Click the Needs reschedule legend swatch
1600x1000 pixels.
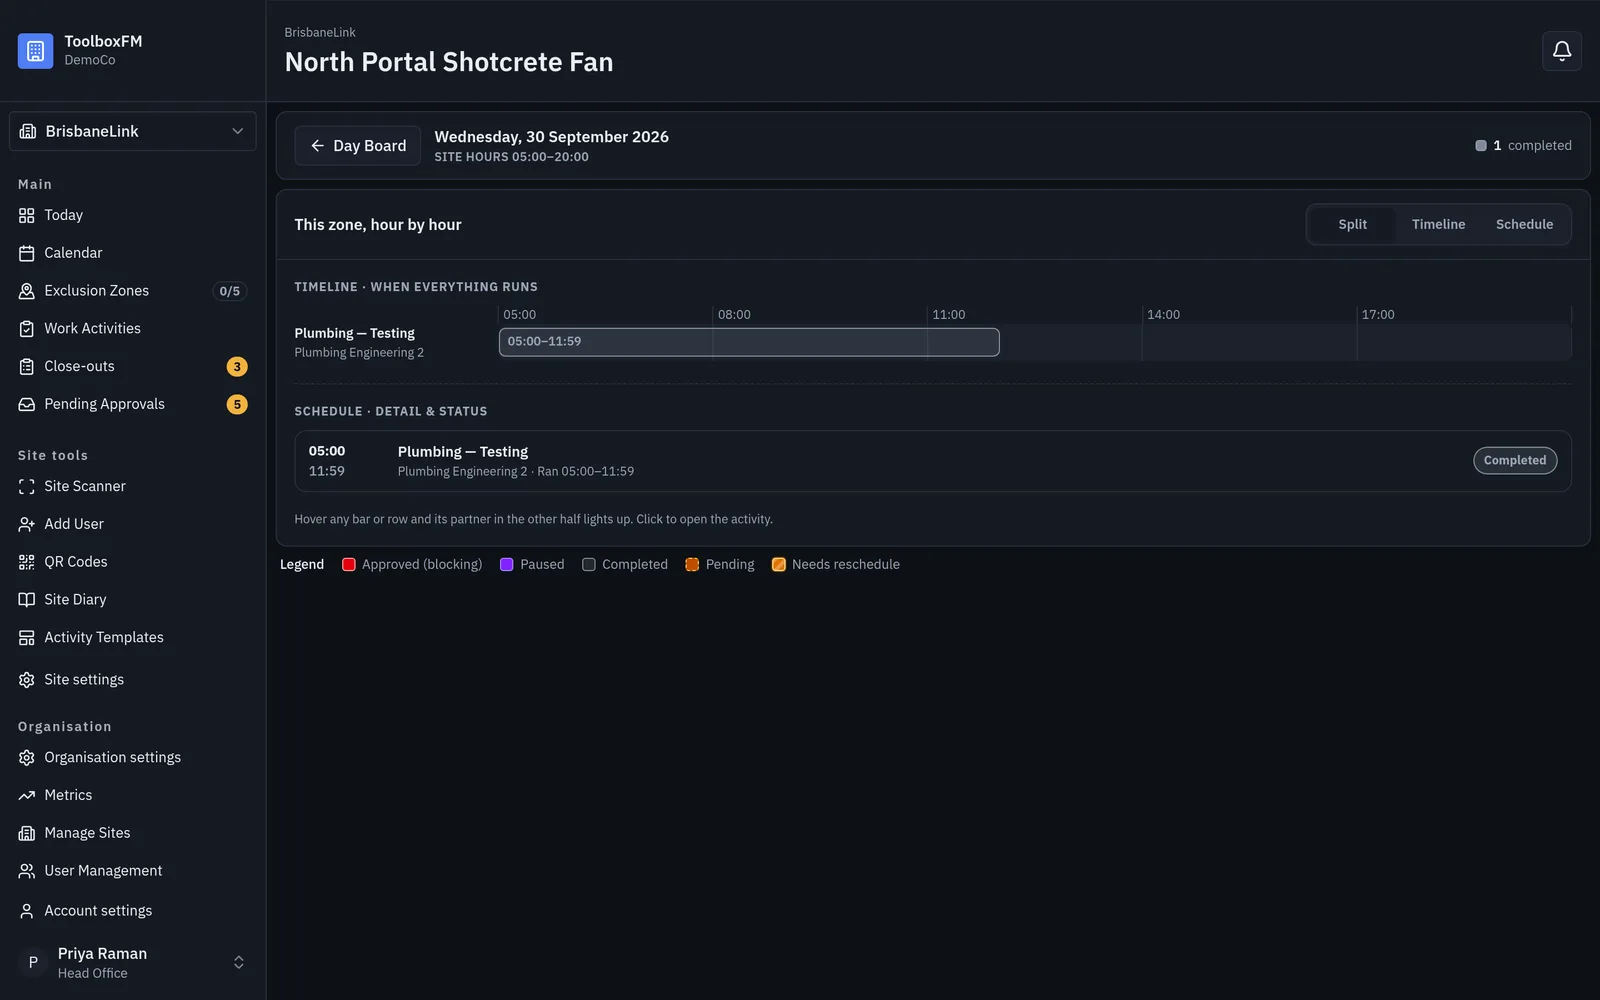tap(779, 565)
